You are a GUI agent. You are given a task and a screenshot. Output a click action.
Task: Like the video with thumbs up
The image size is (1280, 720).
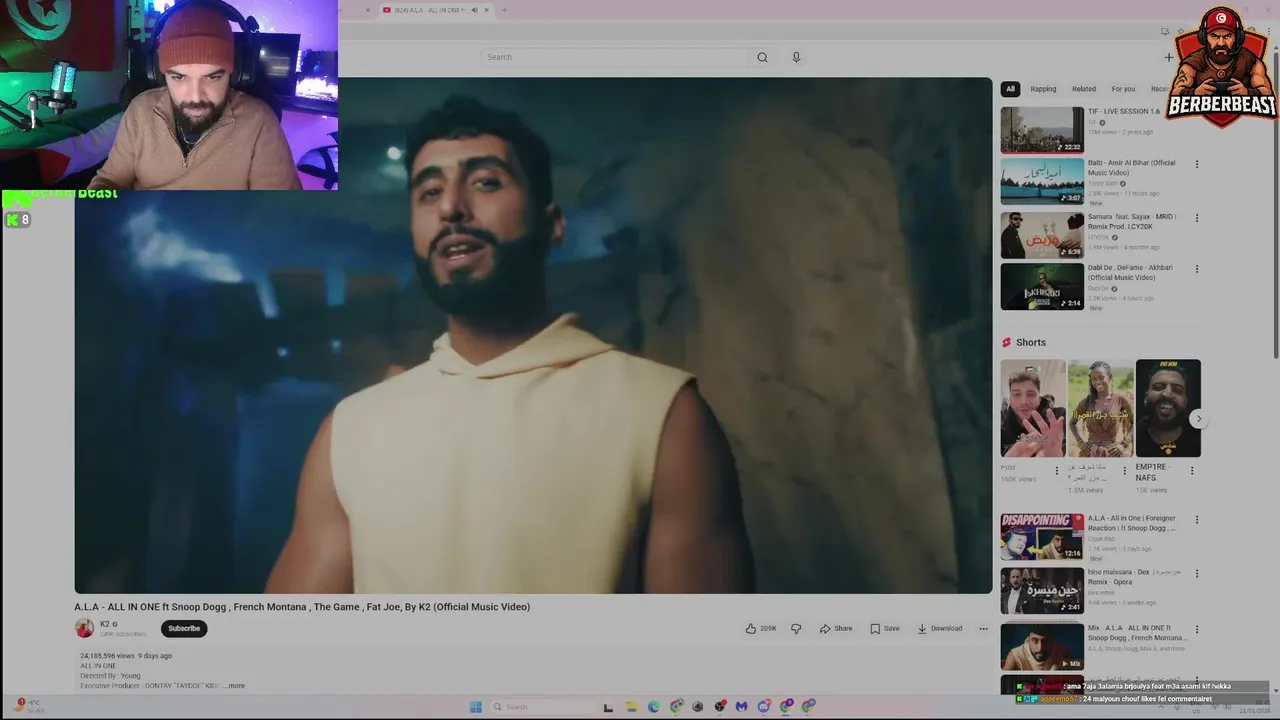coord(760,629)
